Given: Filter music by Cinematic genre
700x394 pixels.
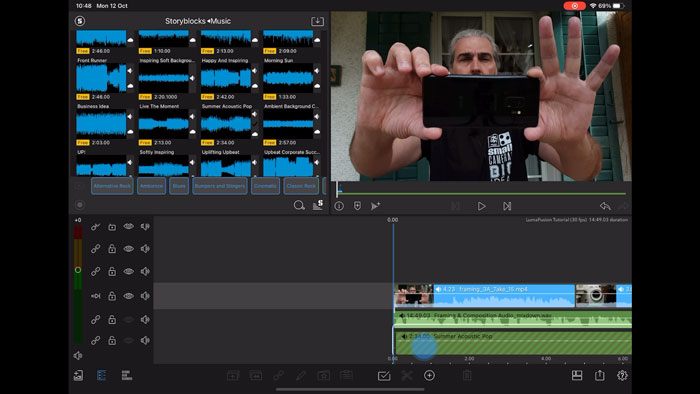Looking at the screenshot, I should [265, 186].
